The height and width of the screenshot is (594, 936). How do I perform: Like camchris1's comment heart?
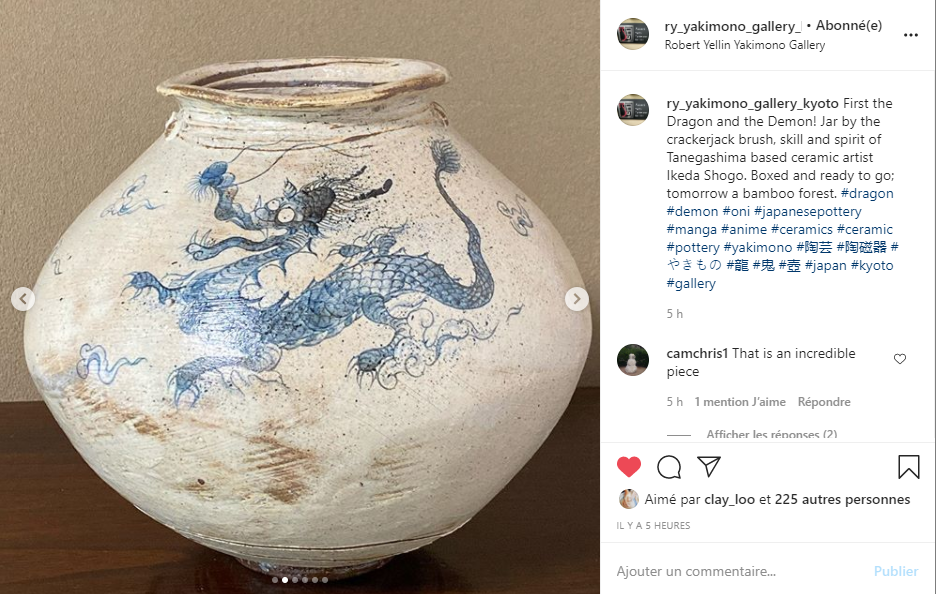[x=900, y=359]
